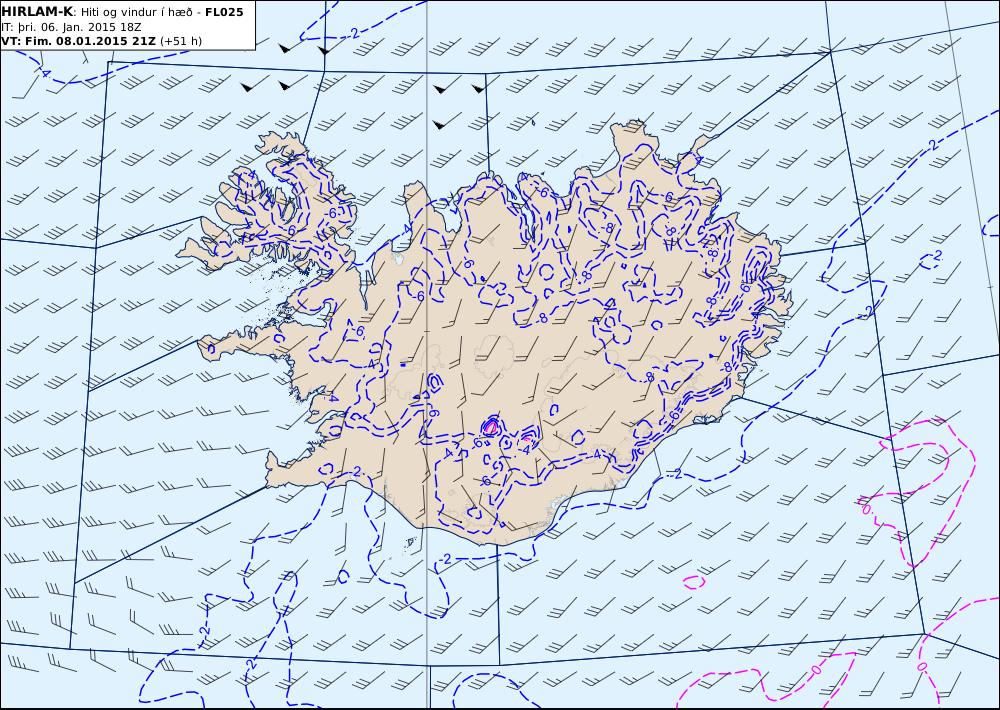
Task: Click the small magenta oval contour over the ocean
Action: [x=694, y=582]
